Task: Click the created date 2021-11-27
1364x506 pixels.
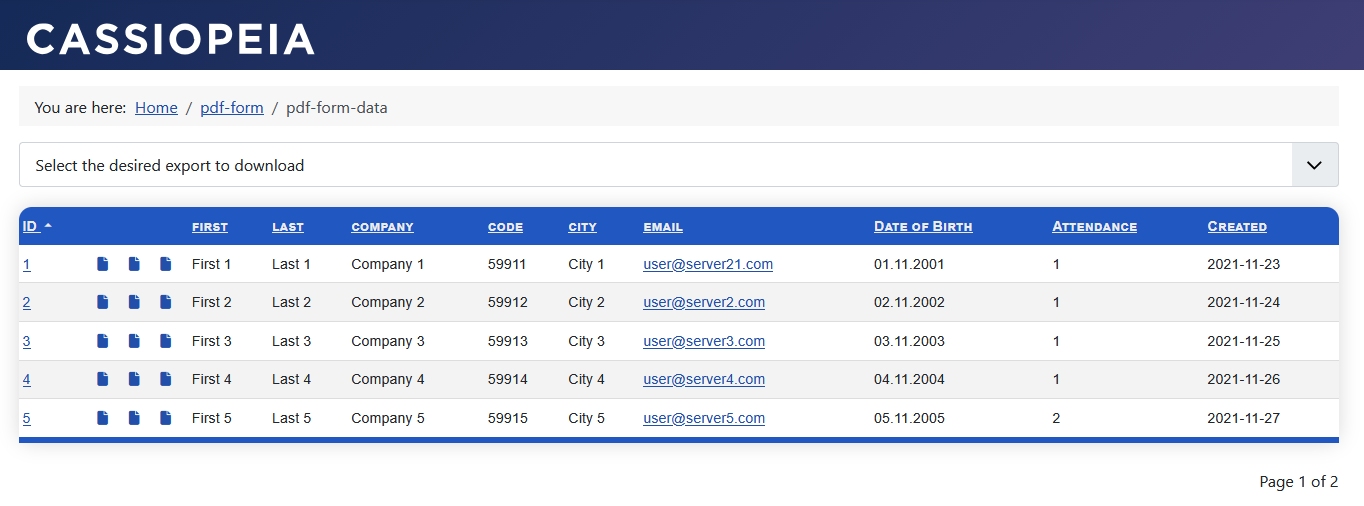Action: point(1243,418)
